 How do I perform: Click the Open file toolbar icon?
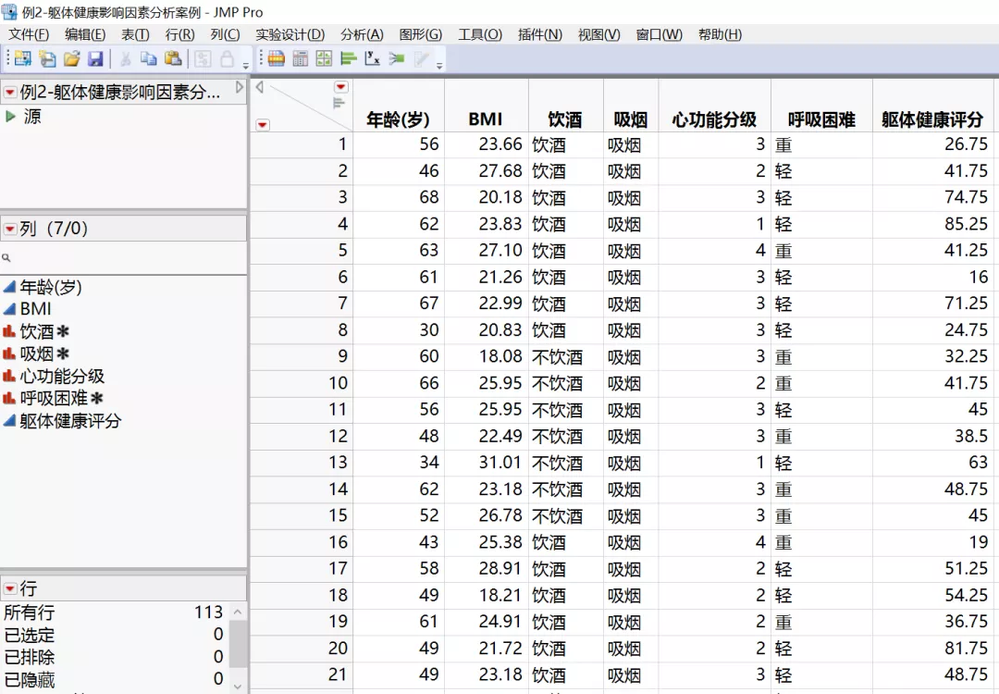point(72,60)
